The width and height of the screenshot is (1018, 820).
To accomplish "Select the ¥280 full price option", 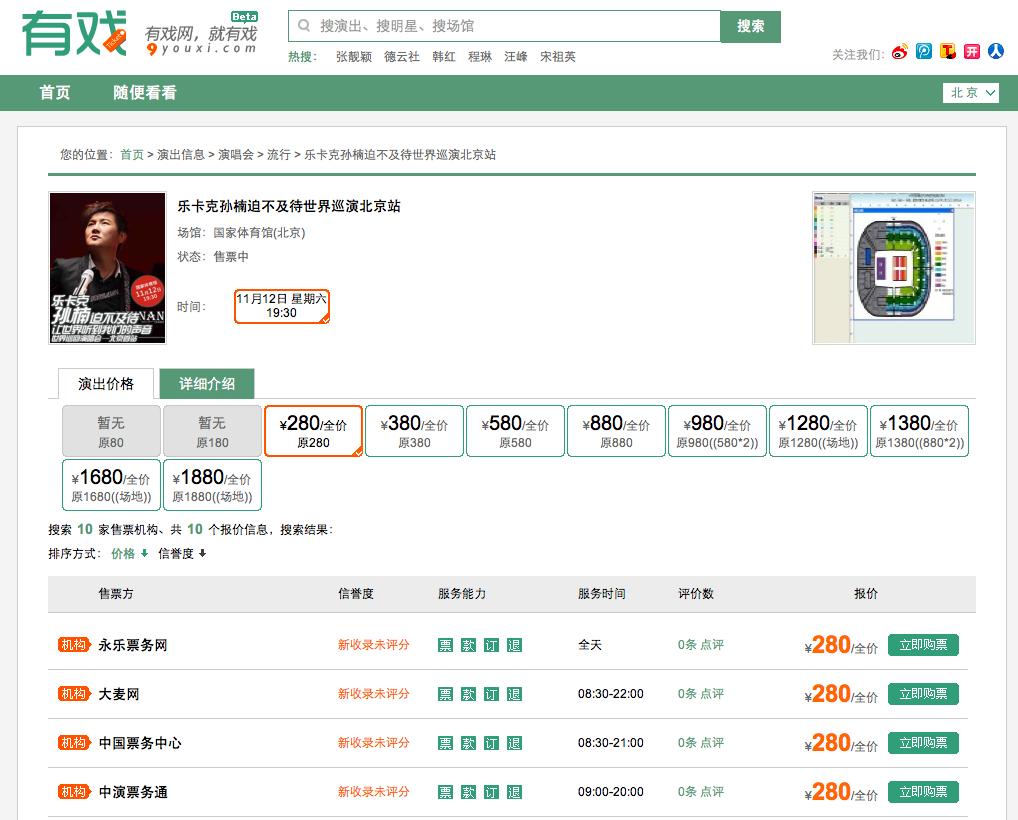I will pyautogui.click(x=313, y=431).
